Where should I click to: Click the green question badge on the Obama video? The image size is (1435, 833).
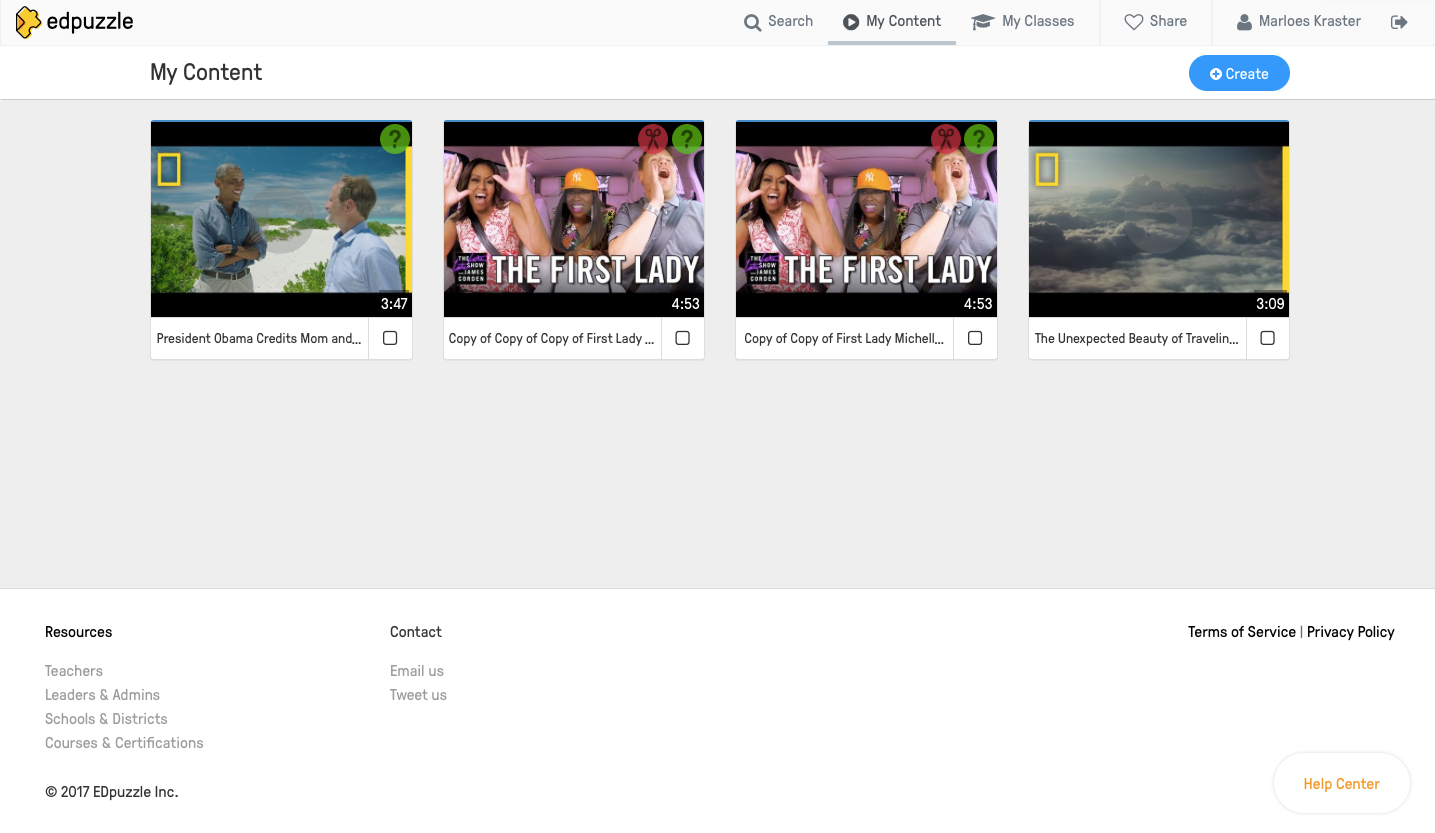pyautogui.click(x=395, y=138)
